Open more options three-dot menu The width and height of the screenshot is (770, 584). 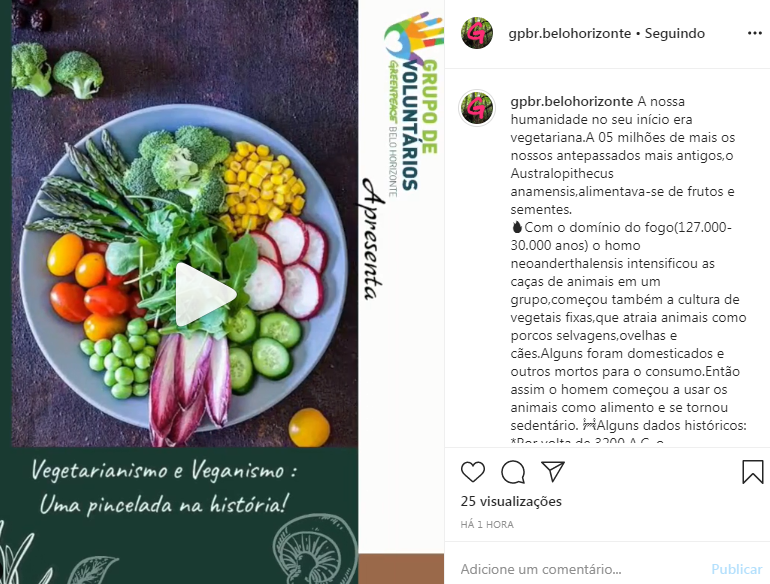point(755,33)
